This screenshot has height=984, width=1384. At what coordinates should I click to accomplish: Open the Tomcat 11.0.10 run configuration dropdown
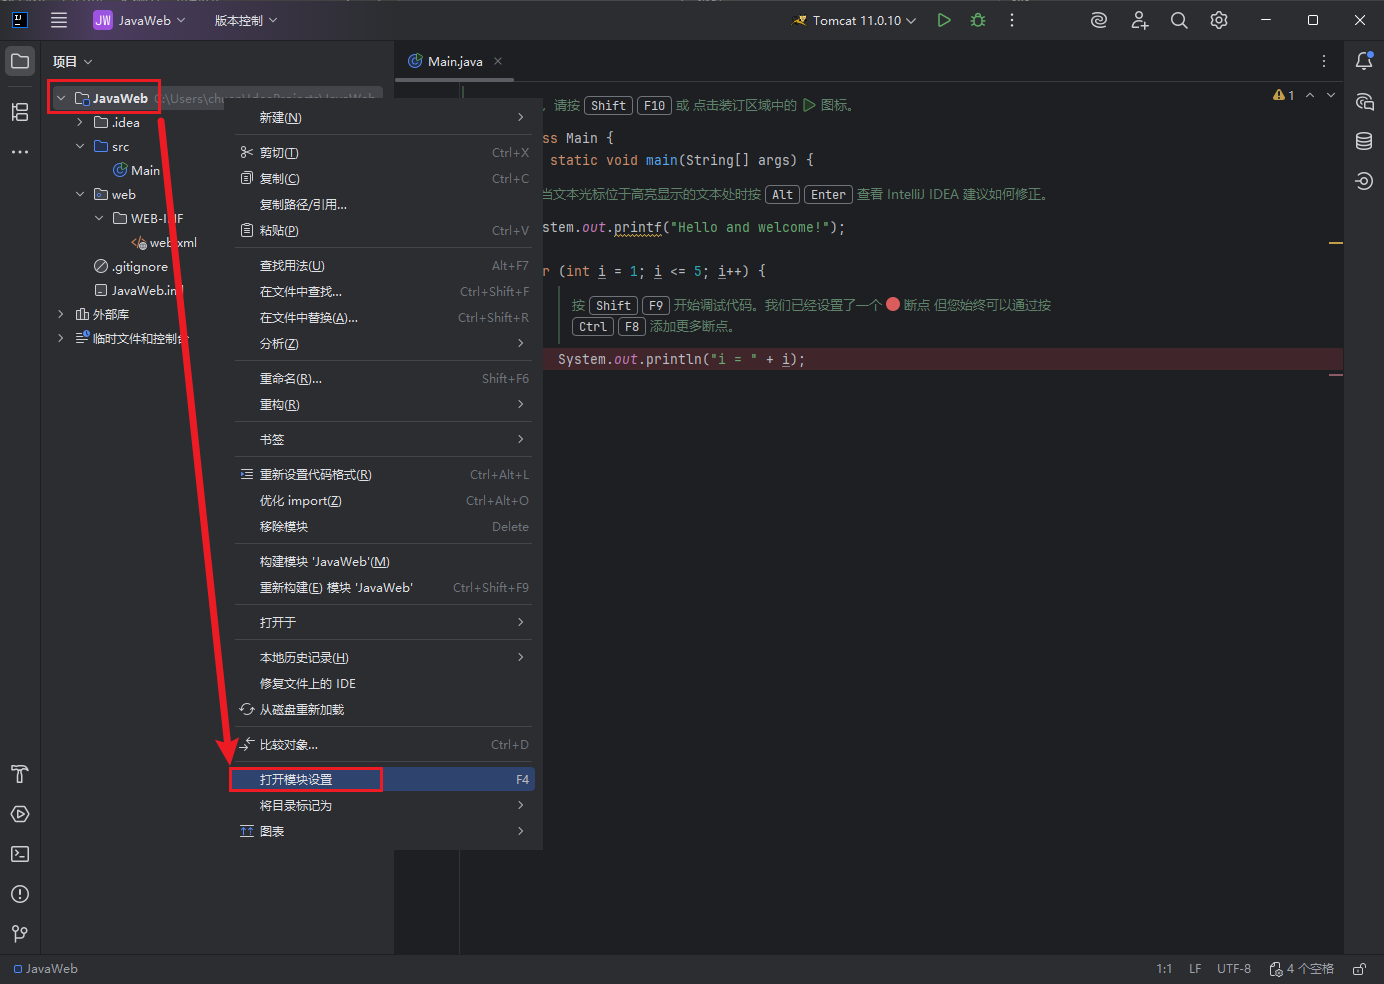pos(855,20)
